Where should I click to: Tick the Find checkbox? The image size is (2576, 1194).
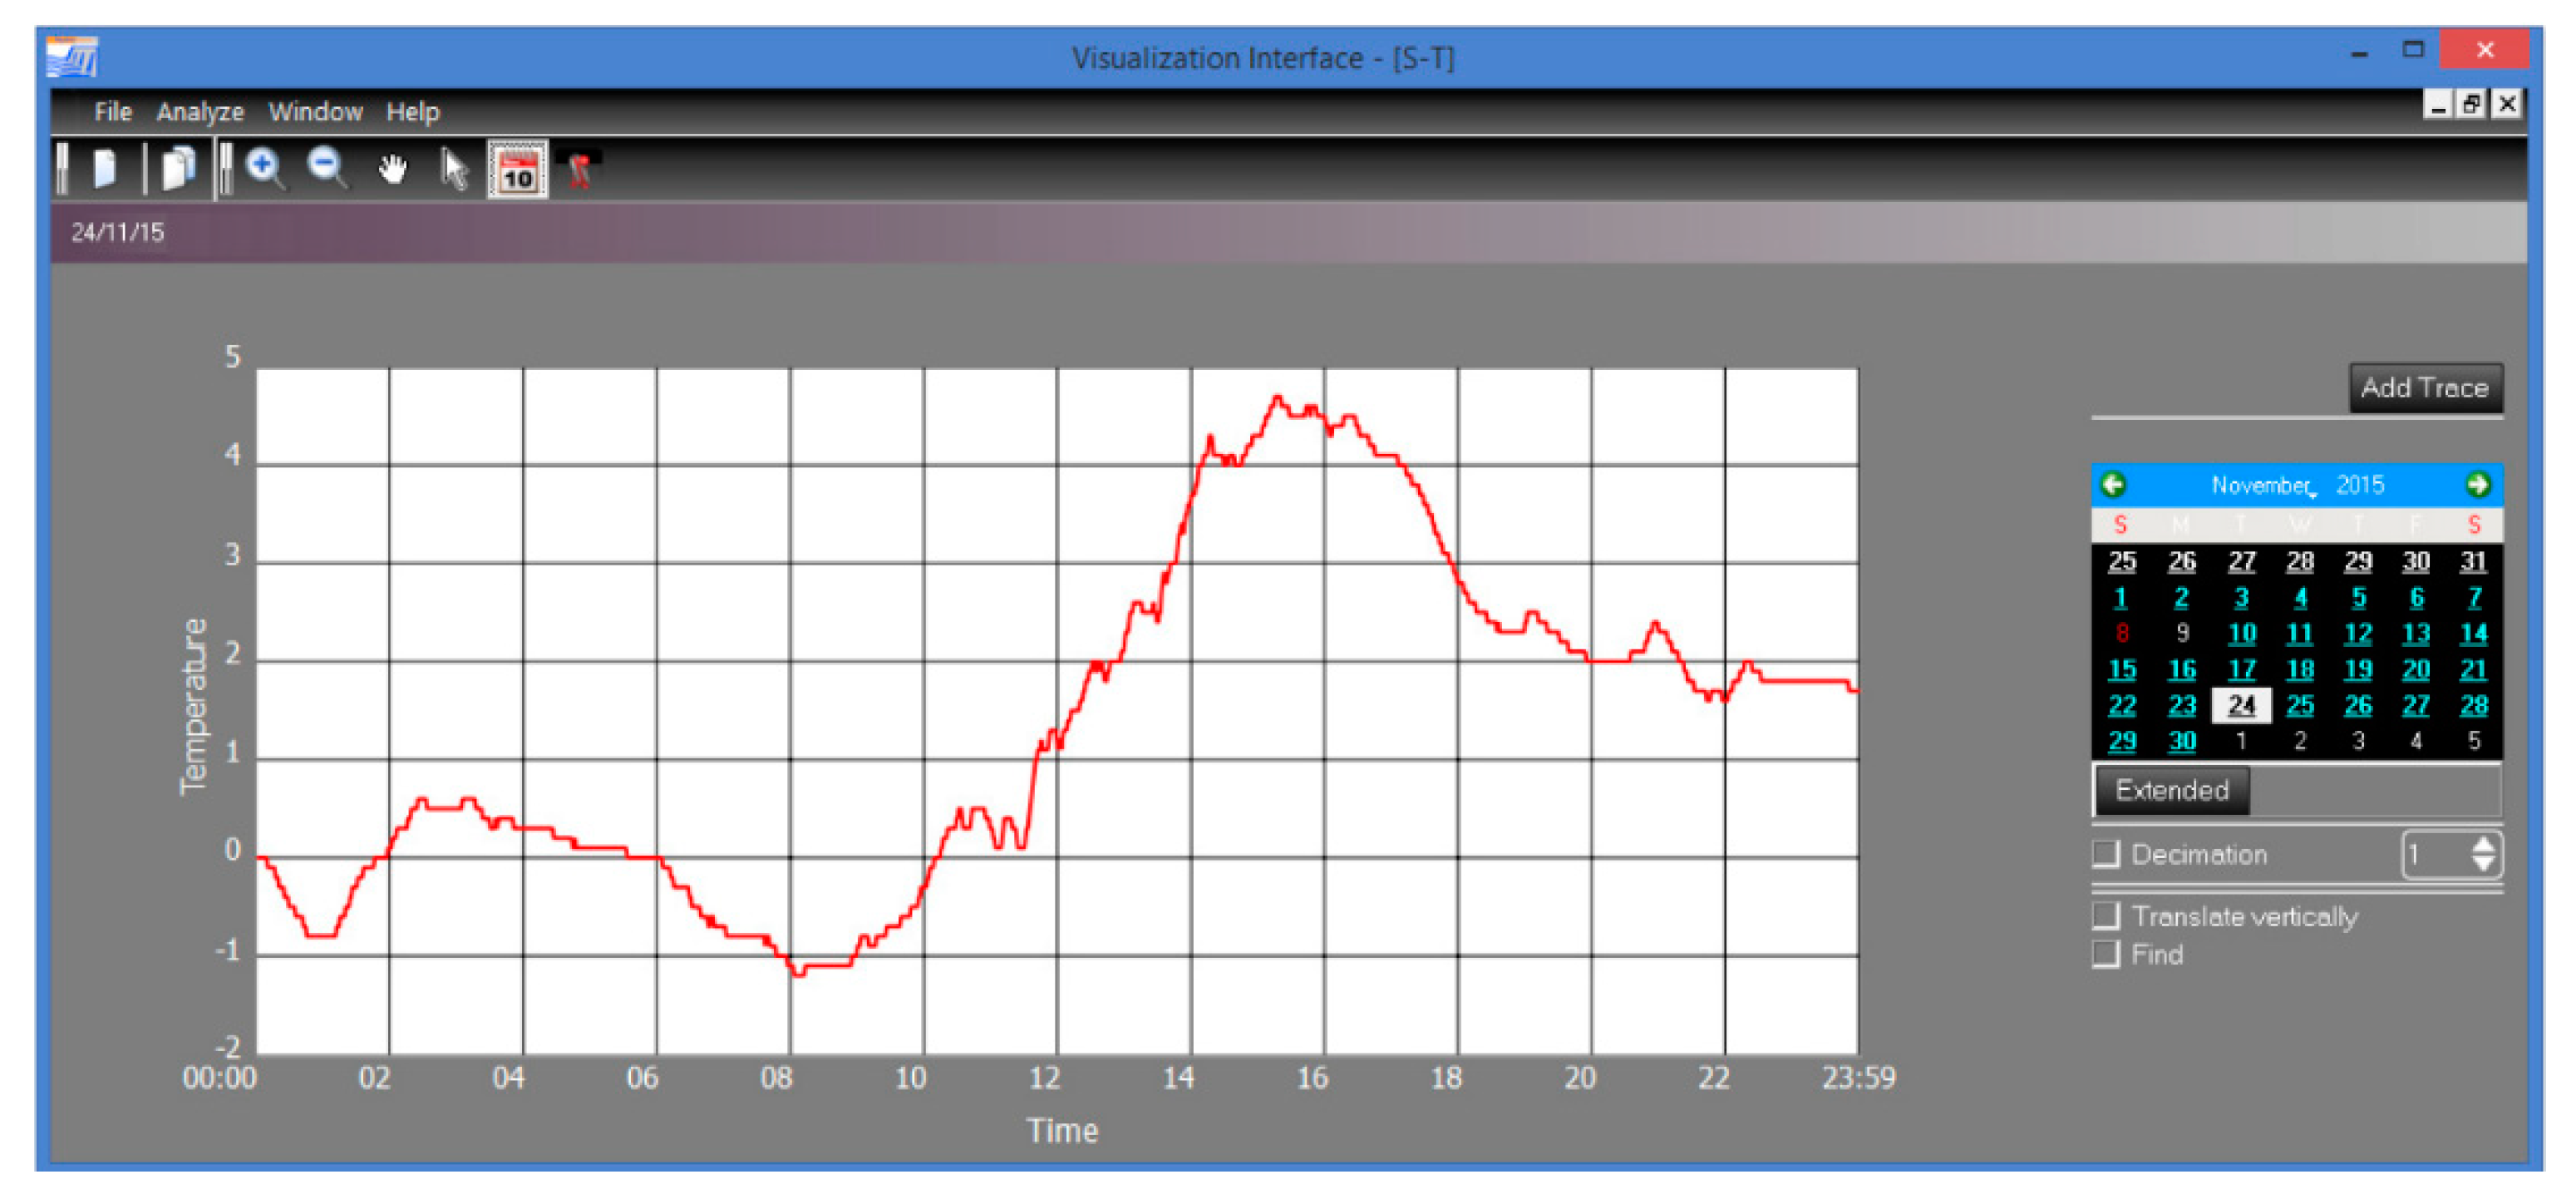2106,954
